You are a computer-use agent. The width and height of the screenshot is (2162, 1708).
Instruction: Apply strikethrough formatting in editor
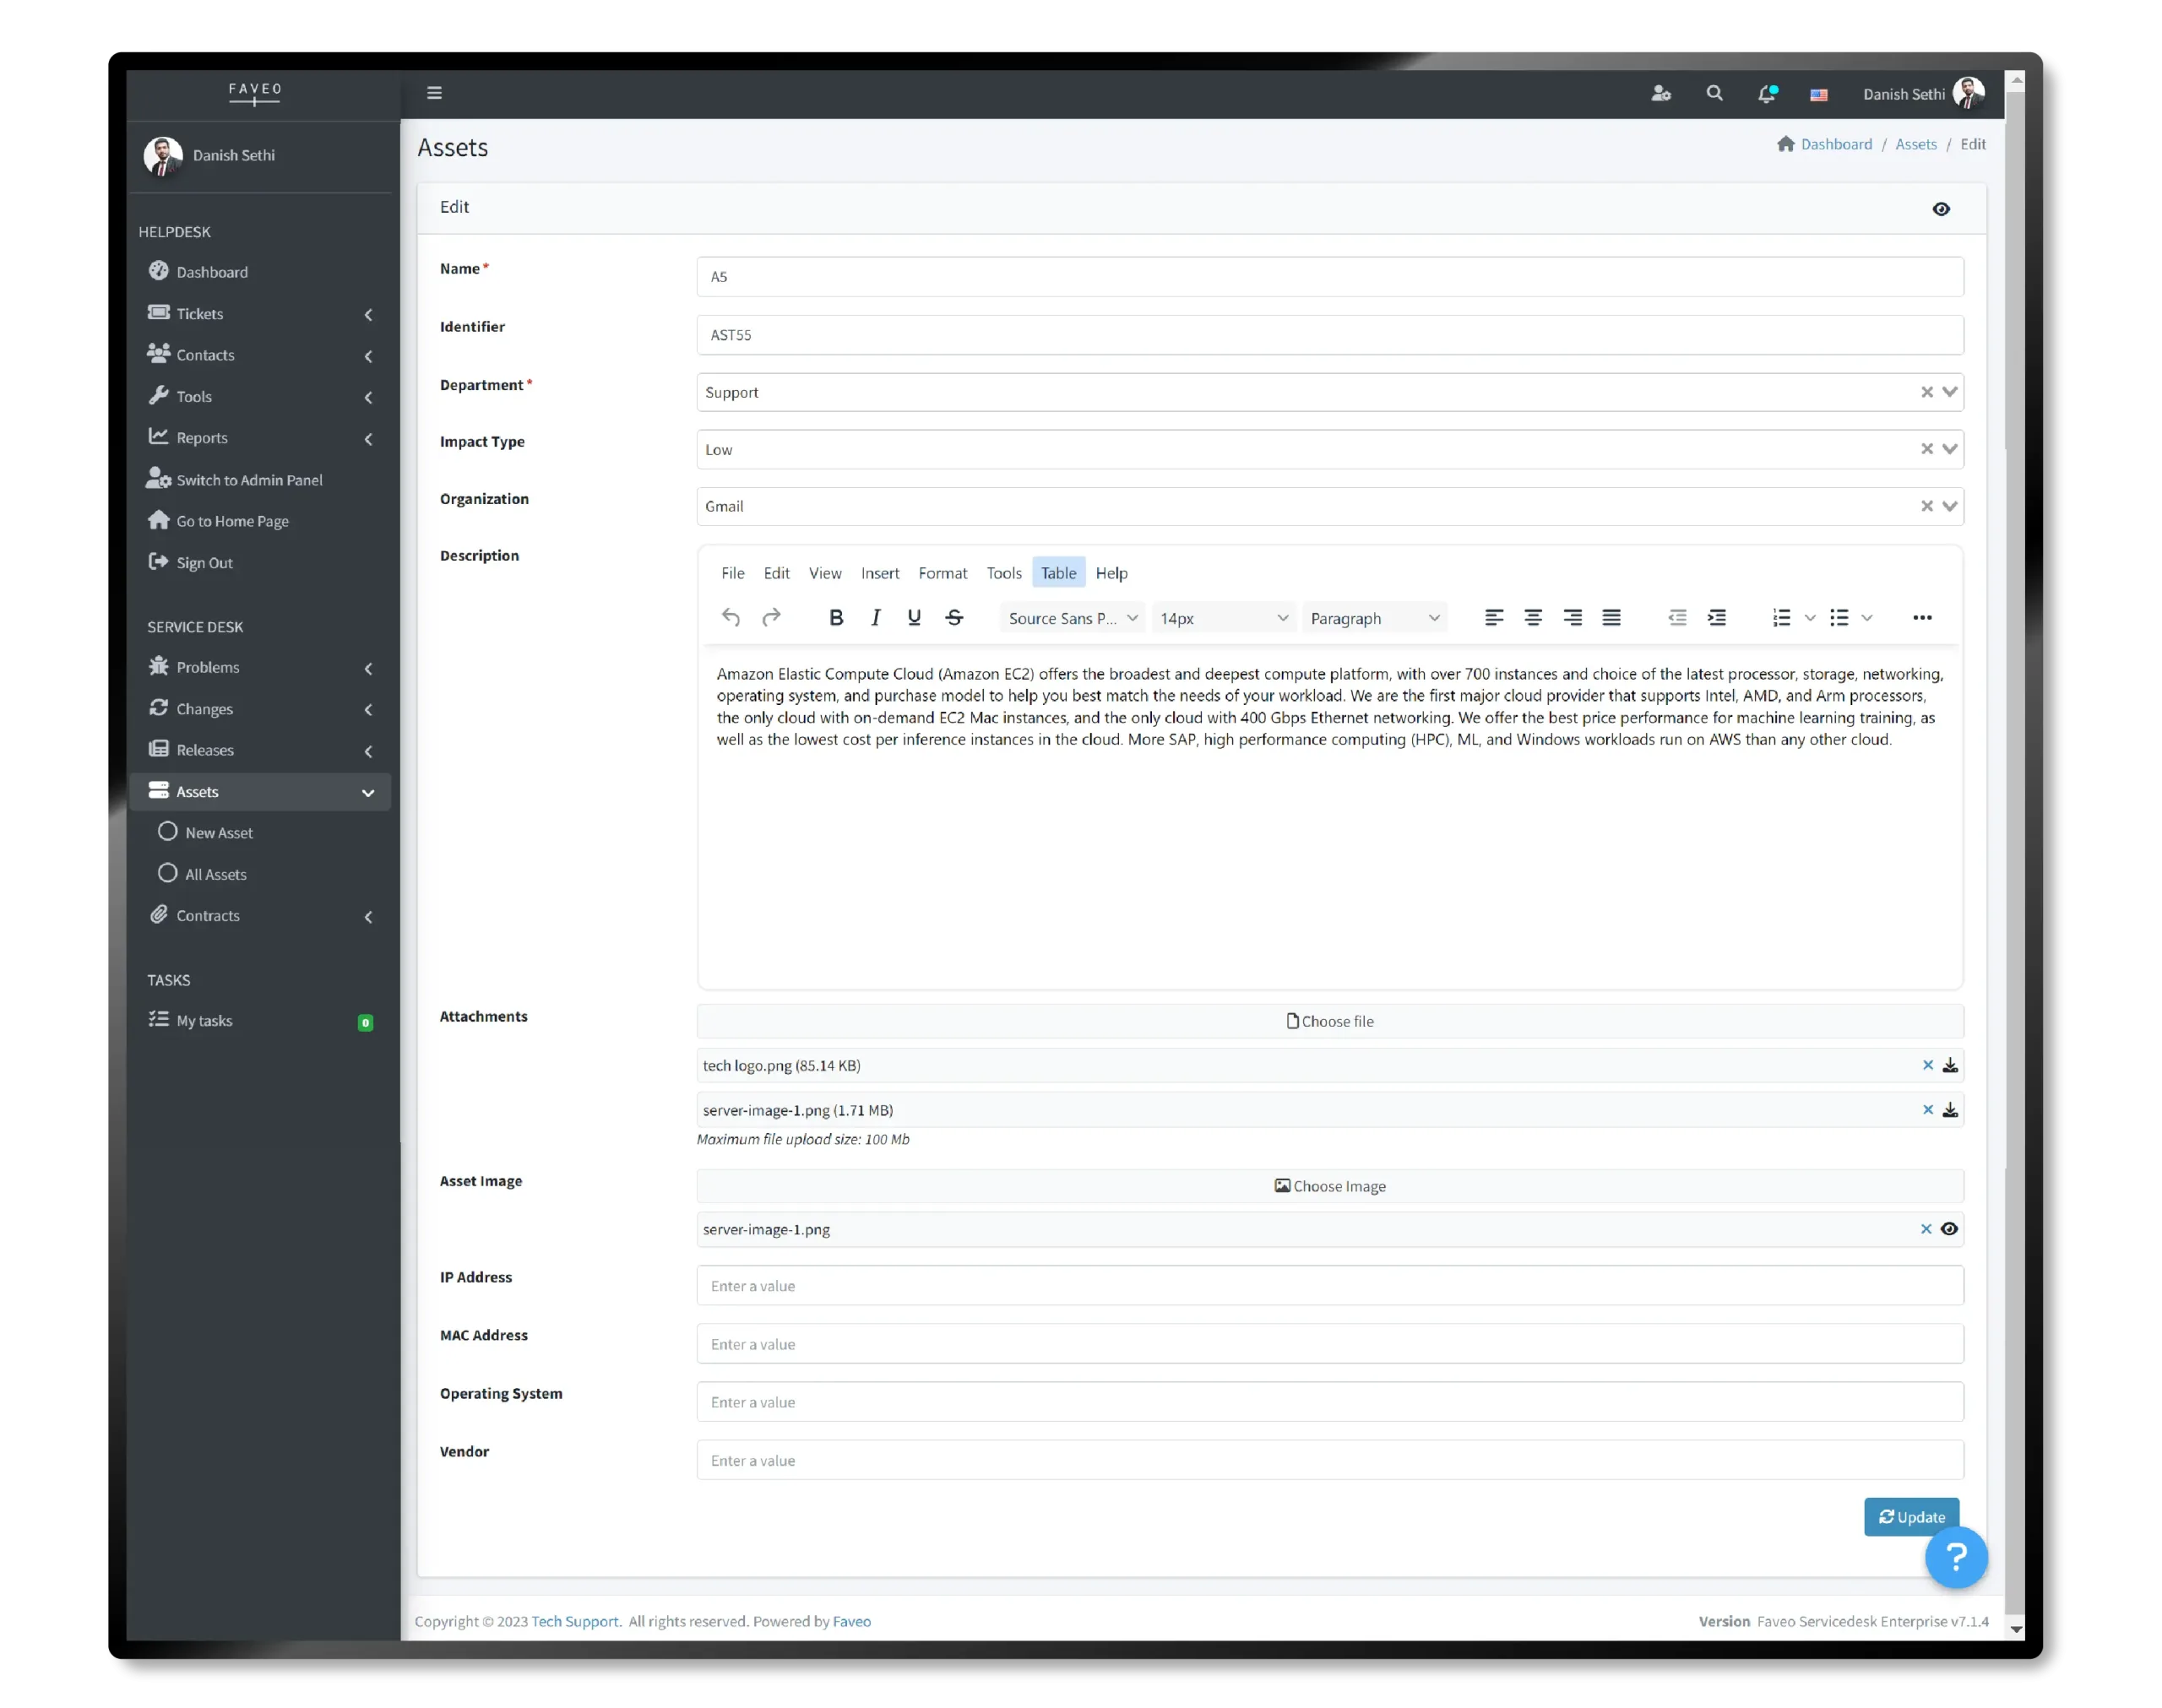point(954,618)
